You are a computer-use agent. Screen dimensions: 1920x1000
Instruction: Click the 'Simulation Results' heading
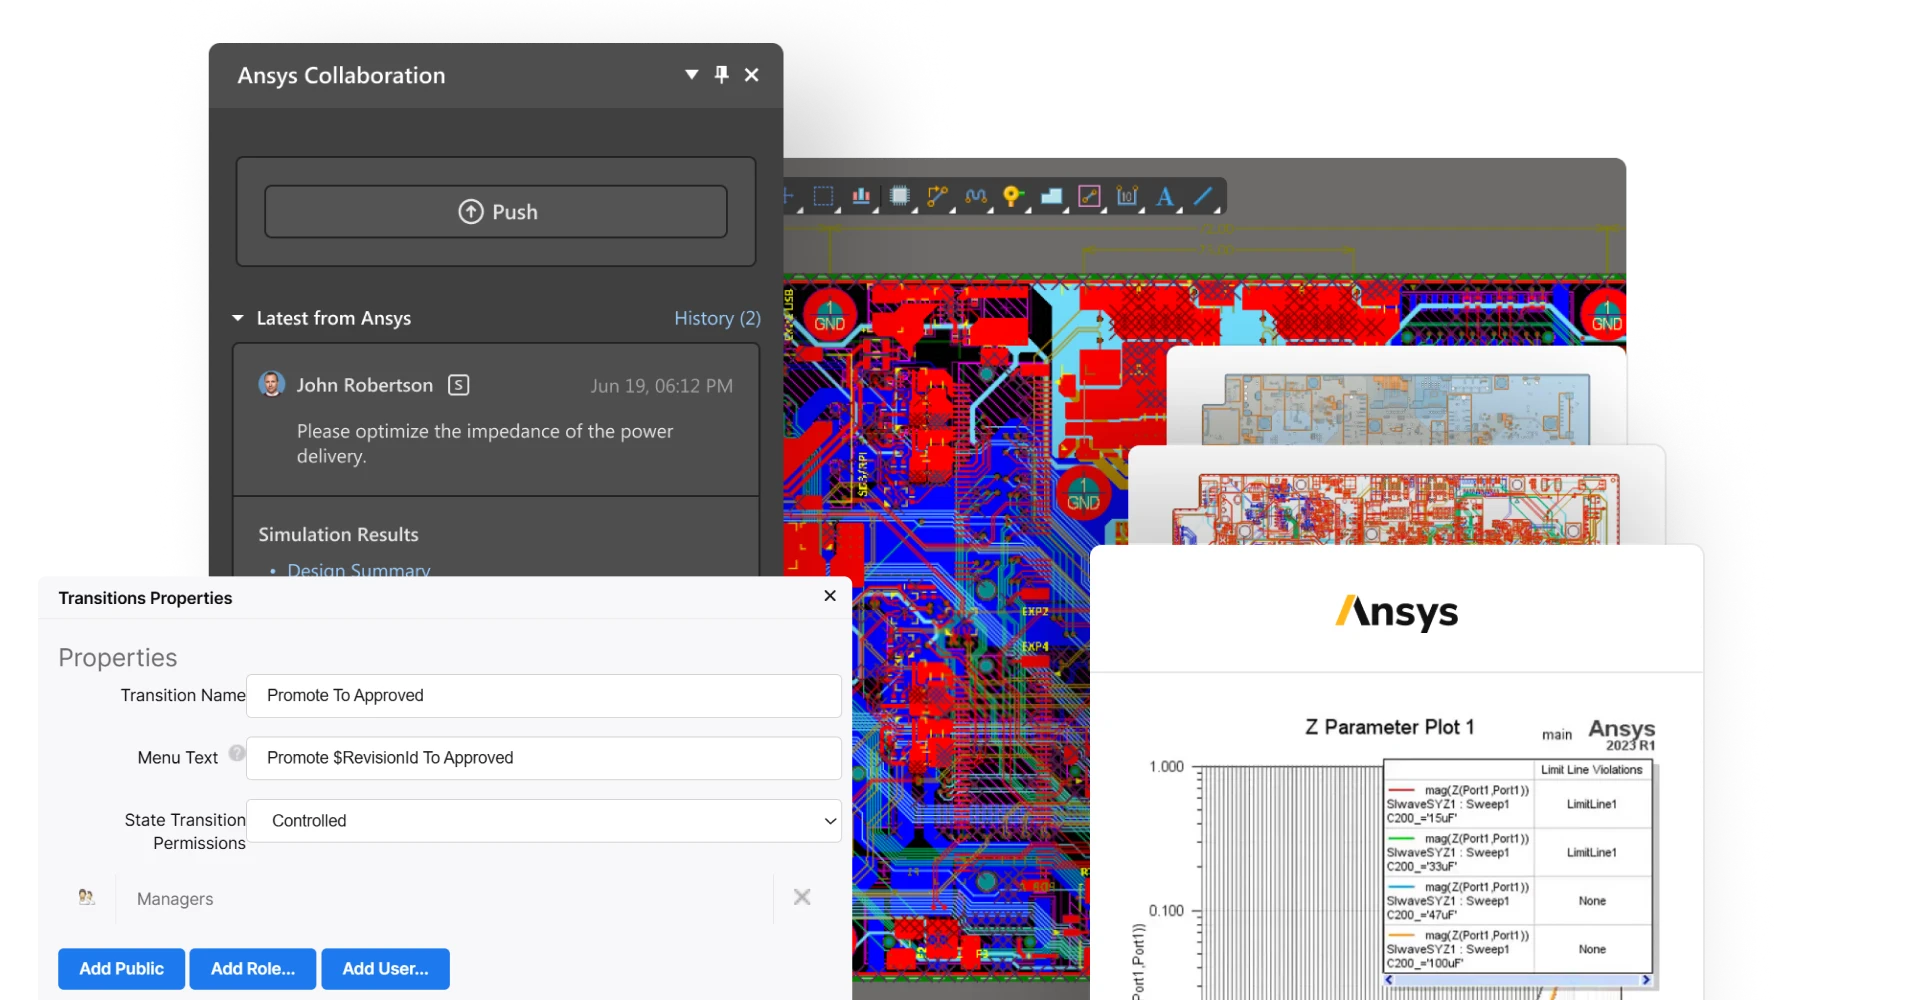tap(338, 534)
